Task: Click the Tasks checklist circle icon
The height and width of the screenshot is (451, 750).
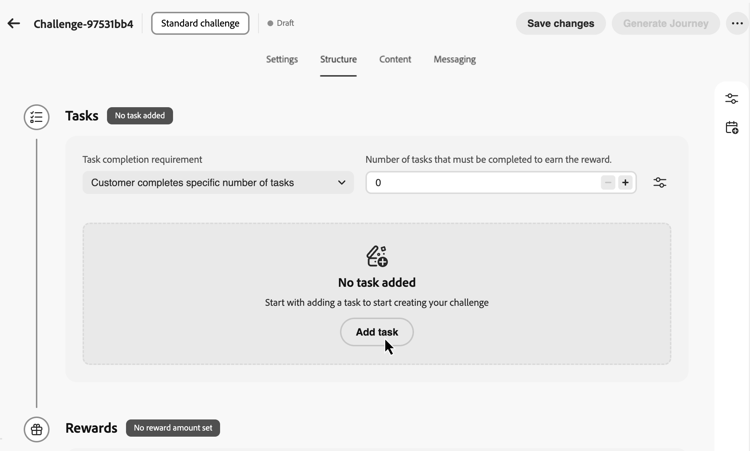Action: coord(36,117)
